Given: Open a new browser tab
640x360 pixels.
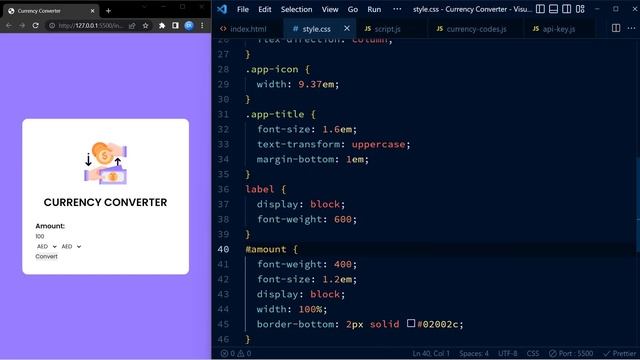Looking at the screenshot, I should [108, 11].
